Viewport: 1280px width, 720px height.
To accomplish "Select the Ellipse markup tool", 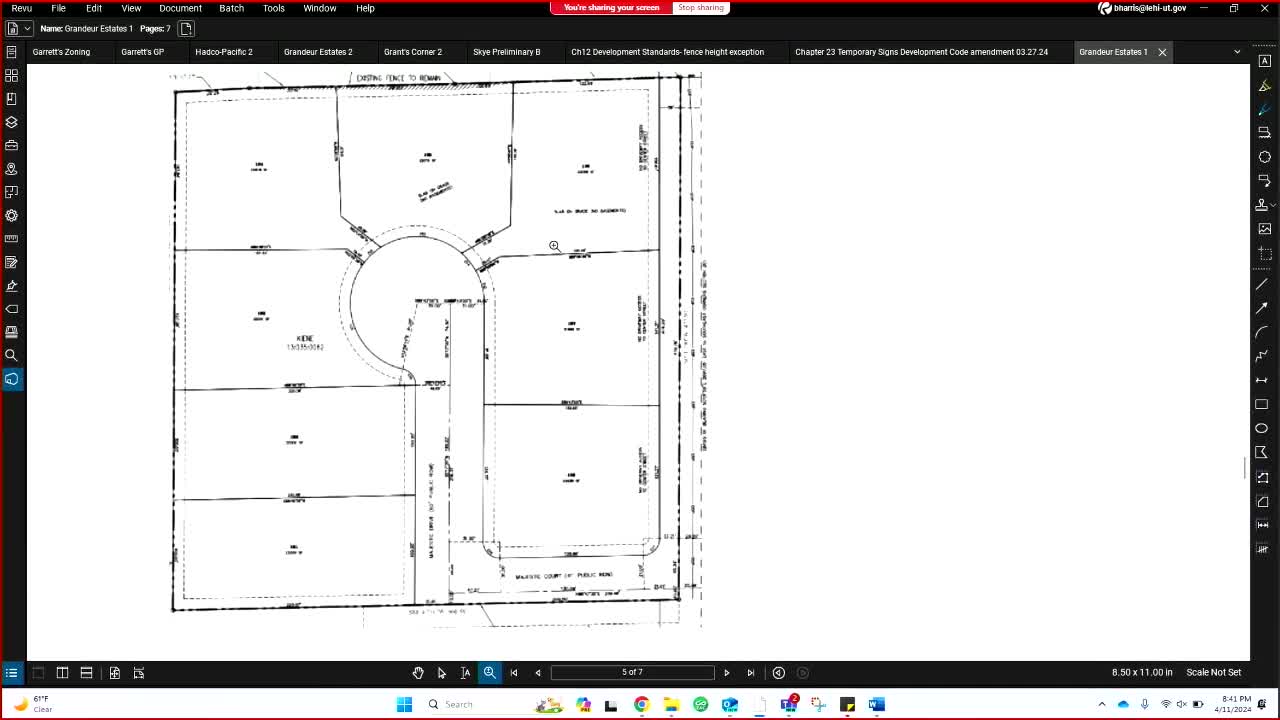I will [x=1262, y=428].
